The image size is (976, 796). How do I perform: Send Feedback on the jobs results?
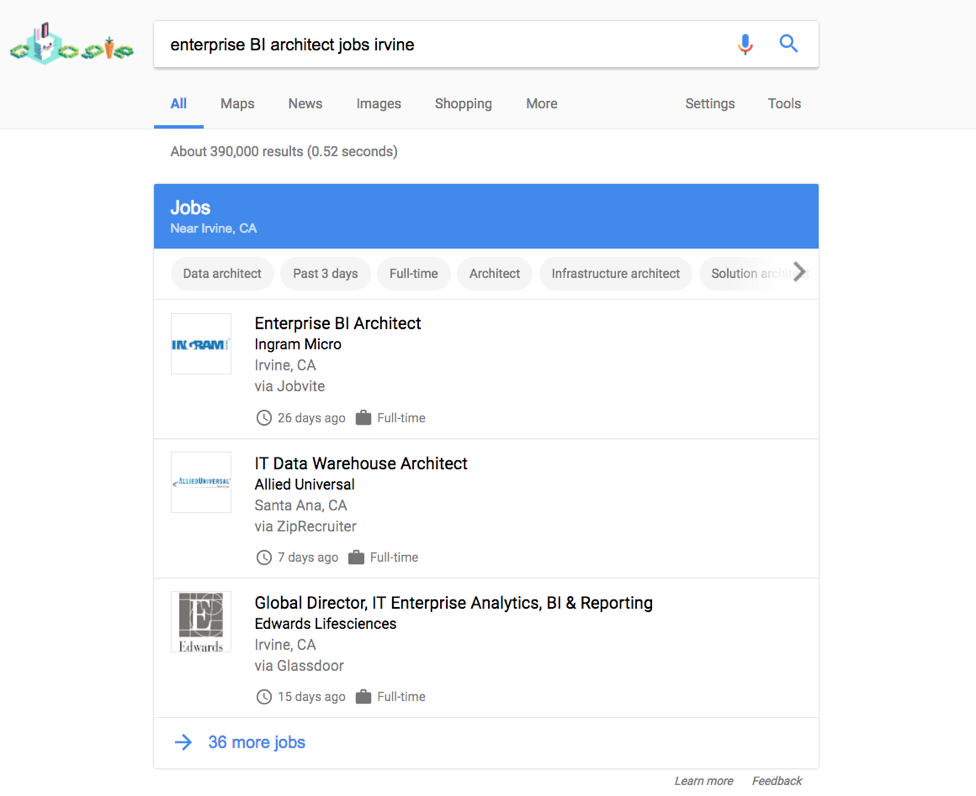click(777, 781)
